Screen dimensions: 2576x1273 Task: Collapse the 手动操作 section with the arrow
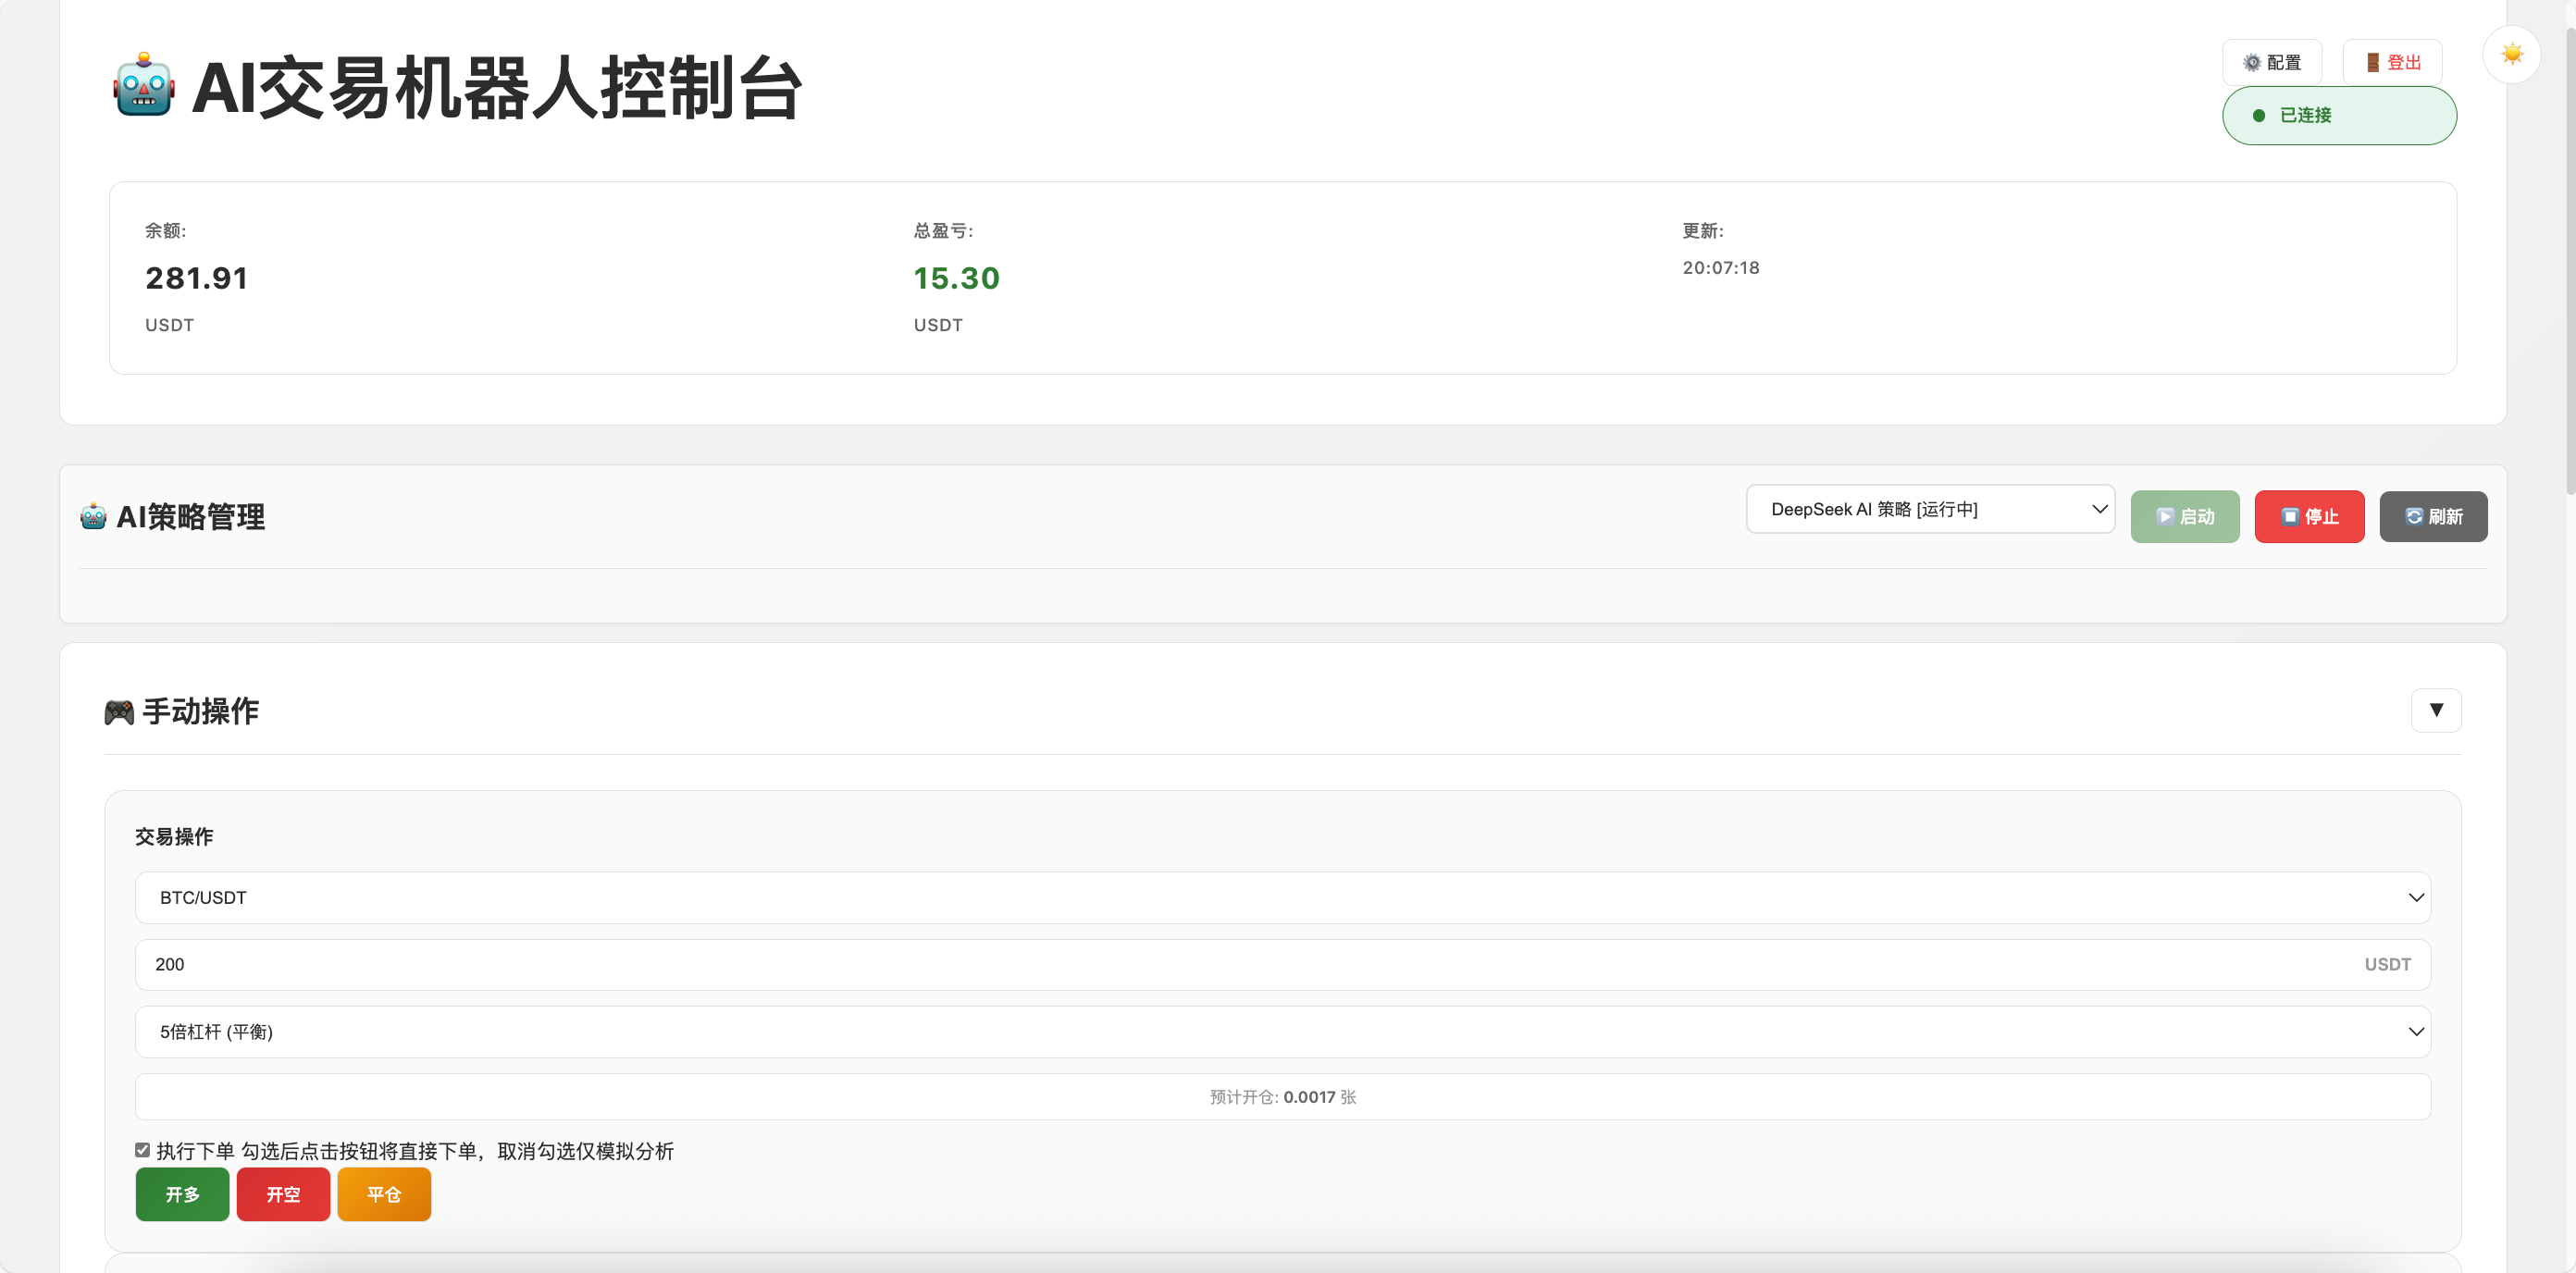tap(2436, 710)
